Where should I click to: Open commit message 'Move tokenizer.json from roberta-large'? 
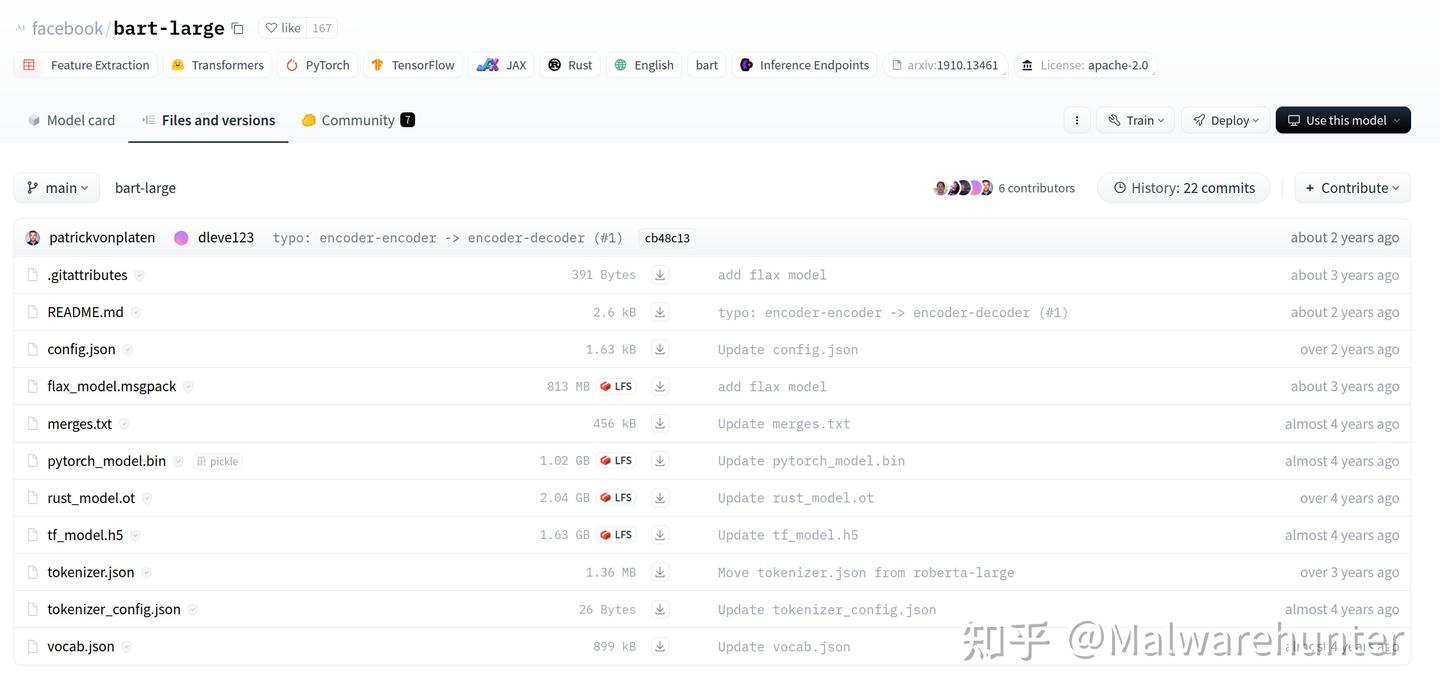[866, 573]
